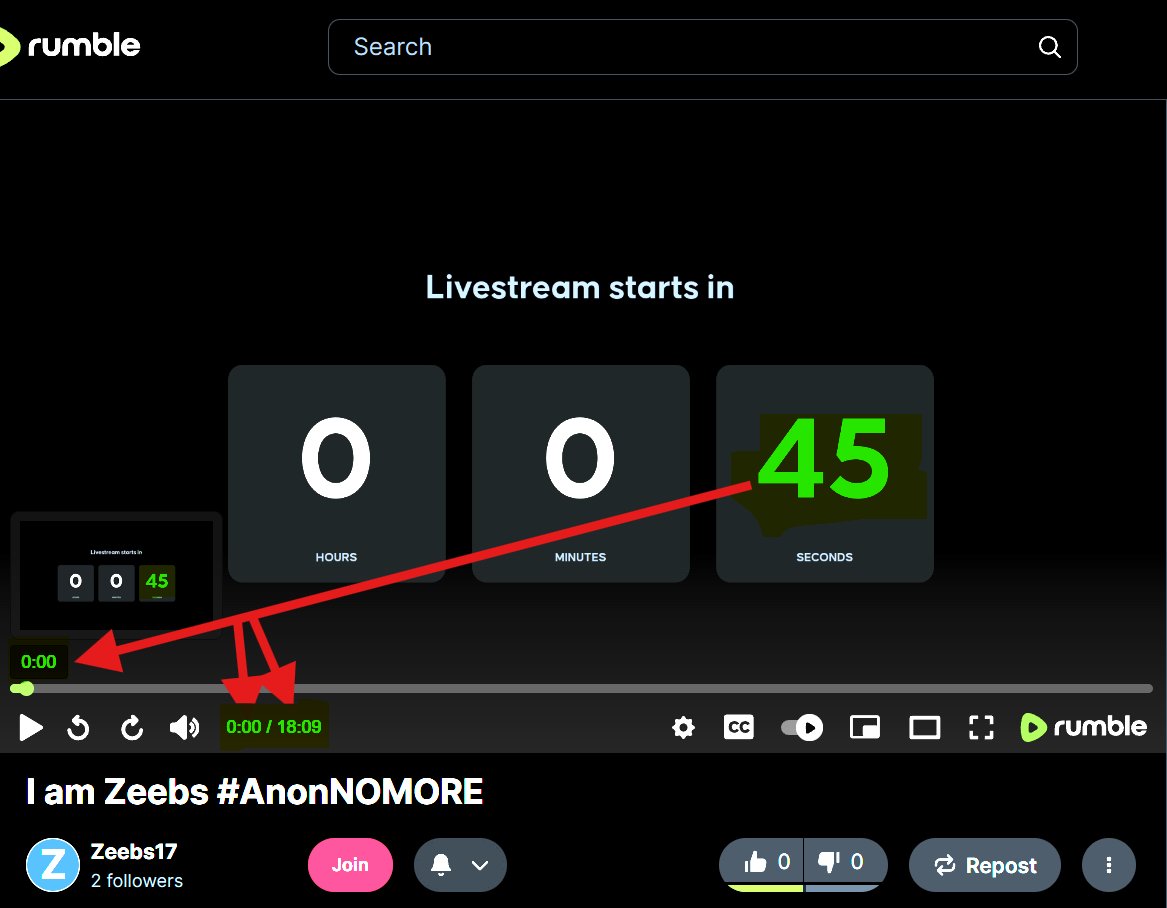The height and width of the screenshot is (908, 1167).
Task: Click the video title I am Zeebs #AnonNOMORE
Action: [x=255, y=791]
